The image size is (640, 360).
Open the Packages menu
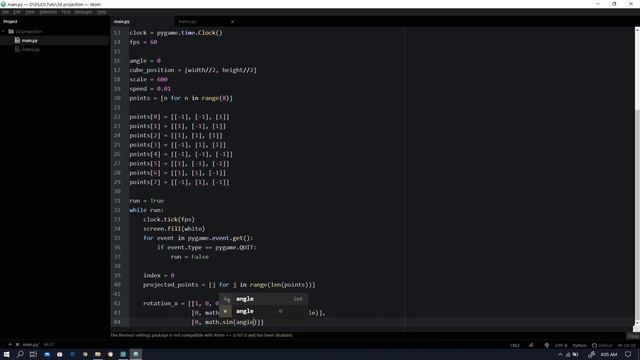84,12
